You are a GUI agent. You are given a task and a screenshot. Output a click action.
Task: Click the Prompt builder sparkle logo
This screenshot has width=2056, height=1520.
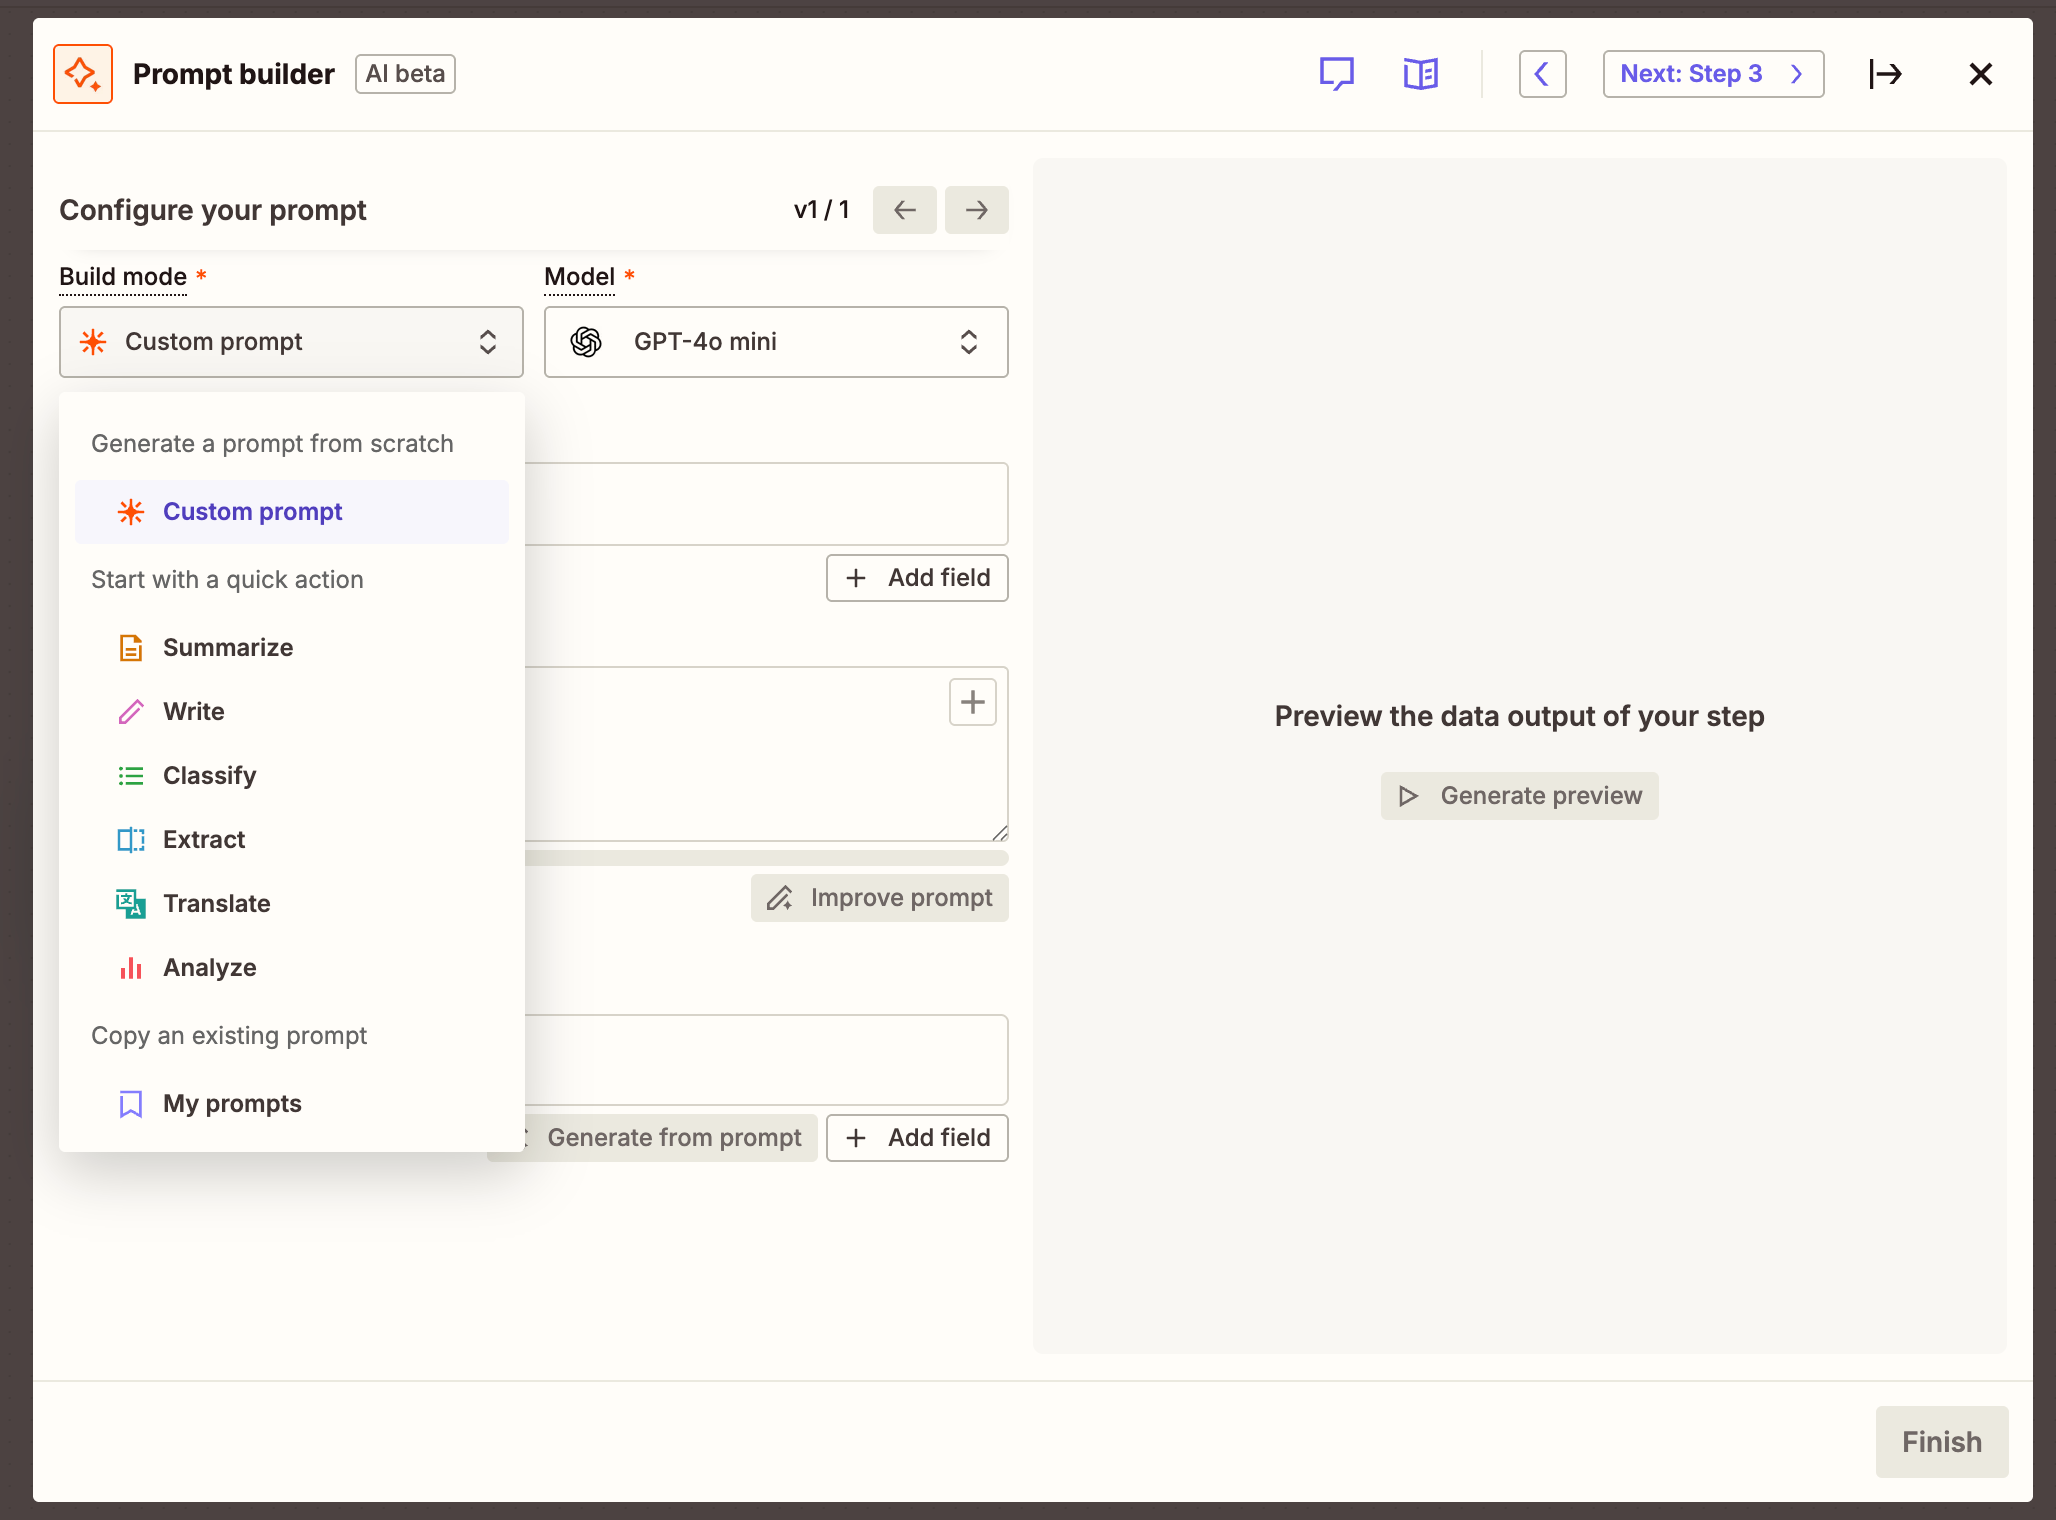click(x=83, y=73)
